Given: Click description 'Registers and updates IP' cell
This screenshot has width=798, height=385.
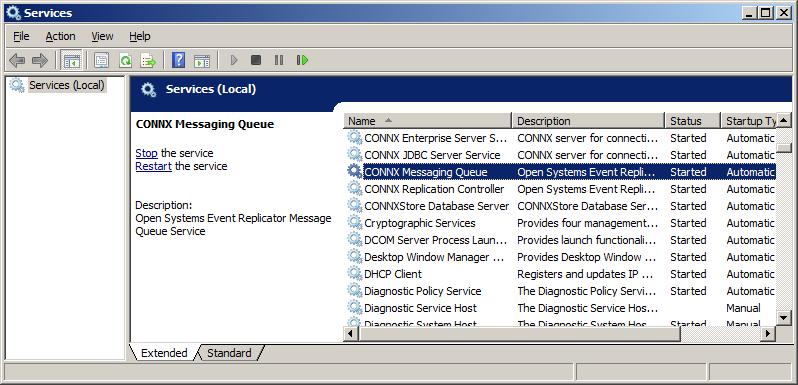Looking at the screenshot, I should (x=585, y=274).
